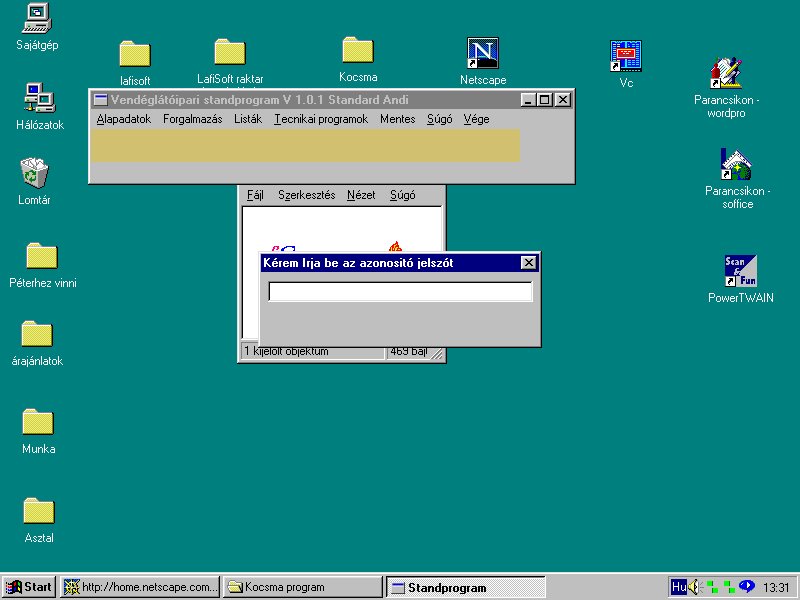This screenshot has height=600, width=800.
Task: Launch Parancsikon - wordpro shortcut
Action: coord(726,73)
